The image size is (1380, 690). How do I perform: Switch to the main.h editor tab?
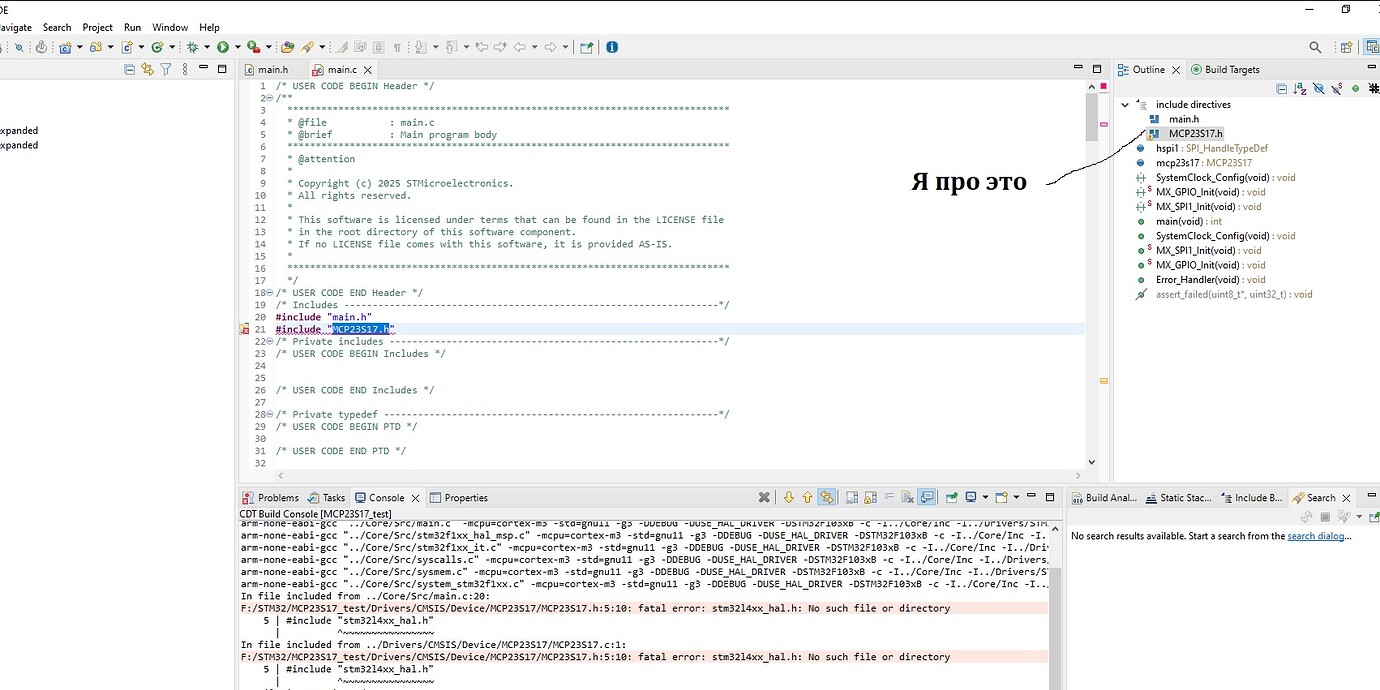point(272,70)
